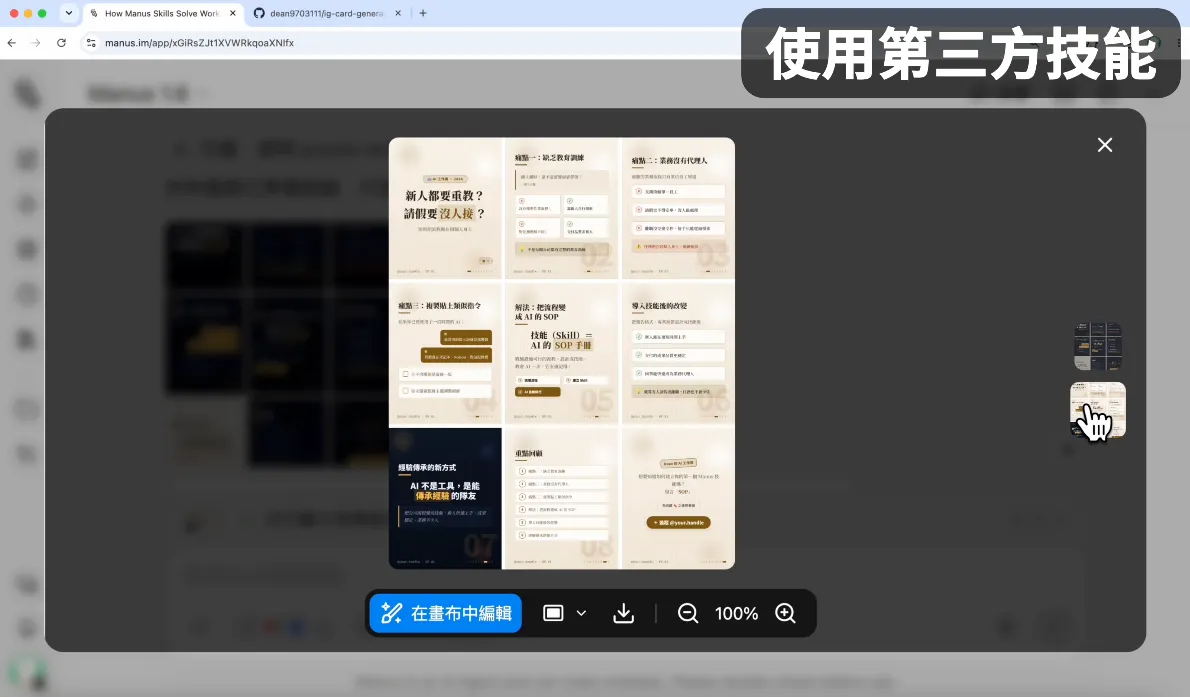
Task: Click the 在畫布中編輯 edit-in-canvas button
Action: point(445,613)
